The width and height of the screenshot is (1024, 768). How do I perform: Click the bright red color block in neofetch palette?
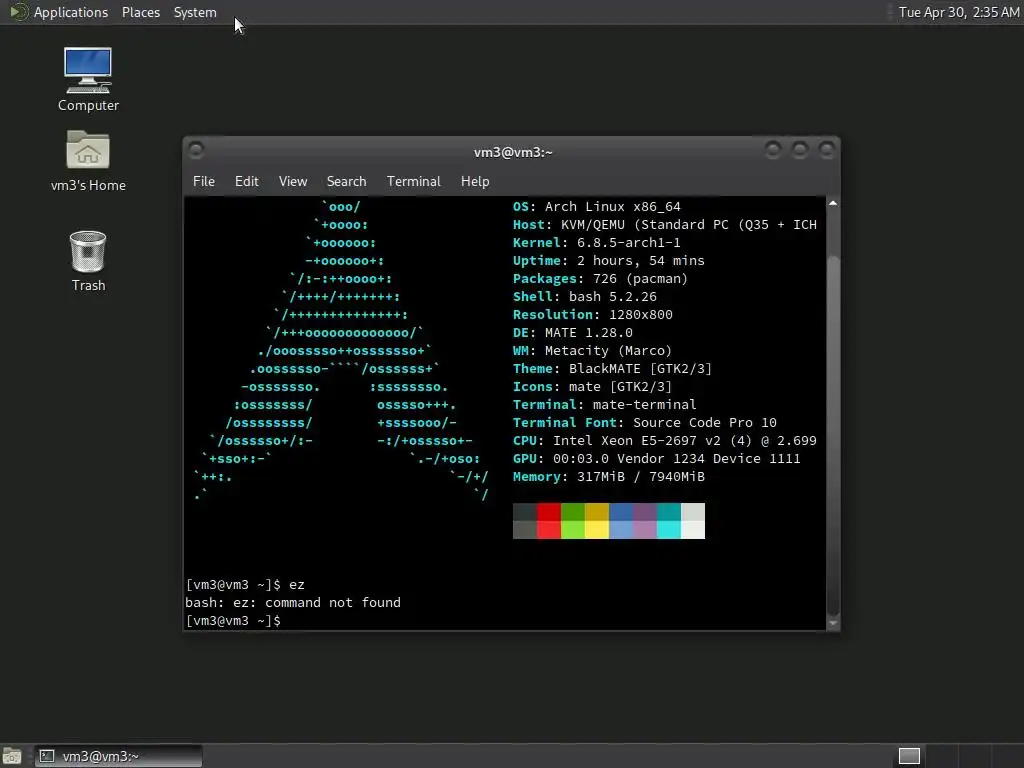[x=549, y=530]
